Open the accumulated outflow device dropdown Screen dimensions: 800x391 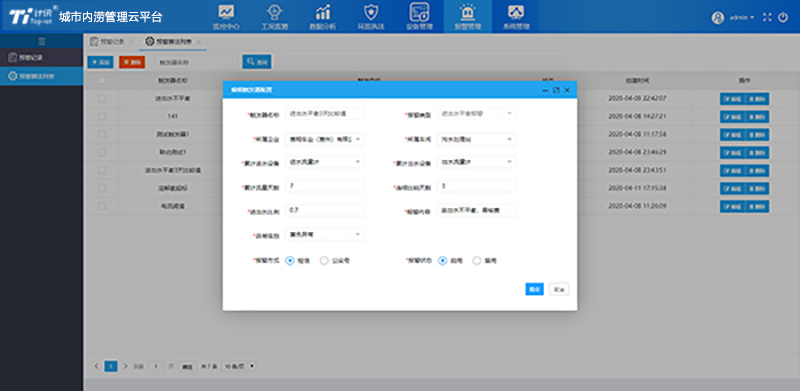click(x=477, y=162)
